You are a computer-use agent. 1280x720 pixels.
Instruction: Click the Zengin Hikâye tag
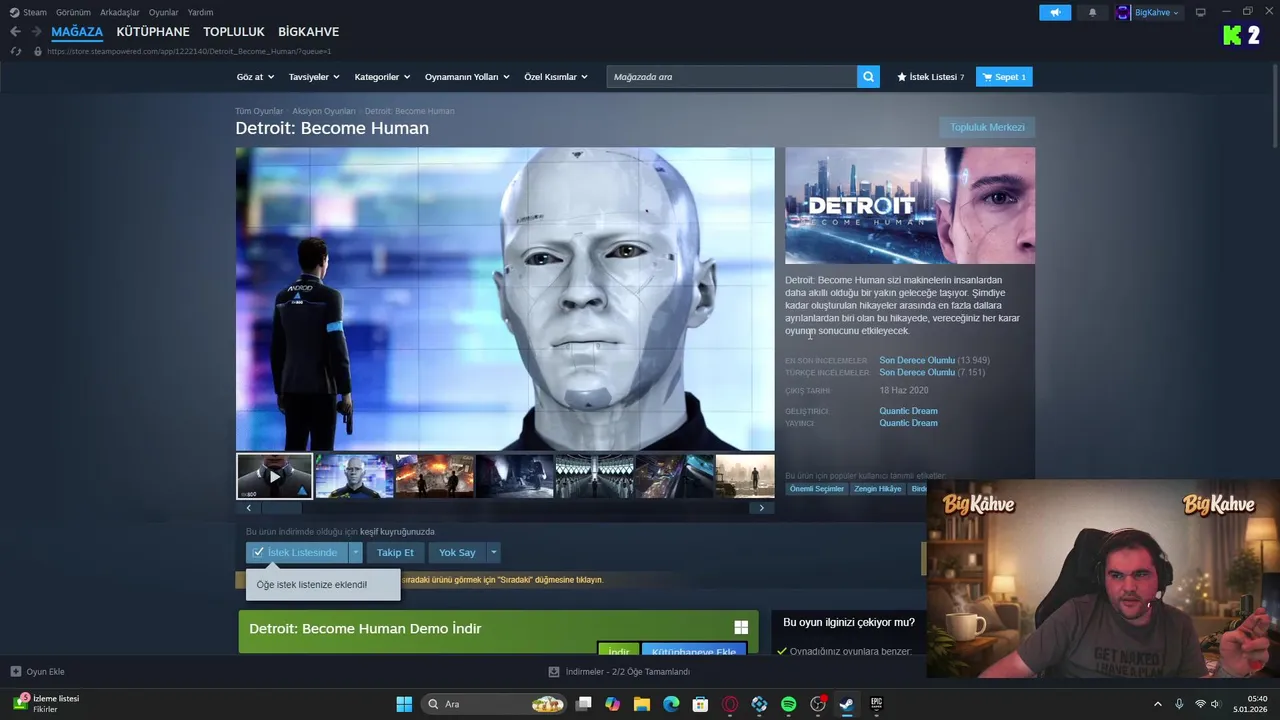[x=878, y=489]
